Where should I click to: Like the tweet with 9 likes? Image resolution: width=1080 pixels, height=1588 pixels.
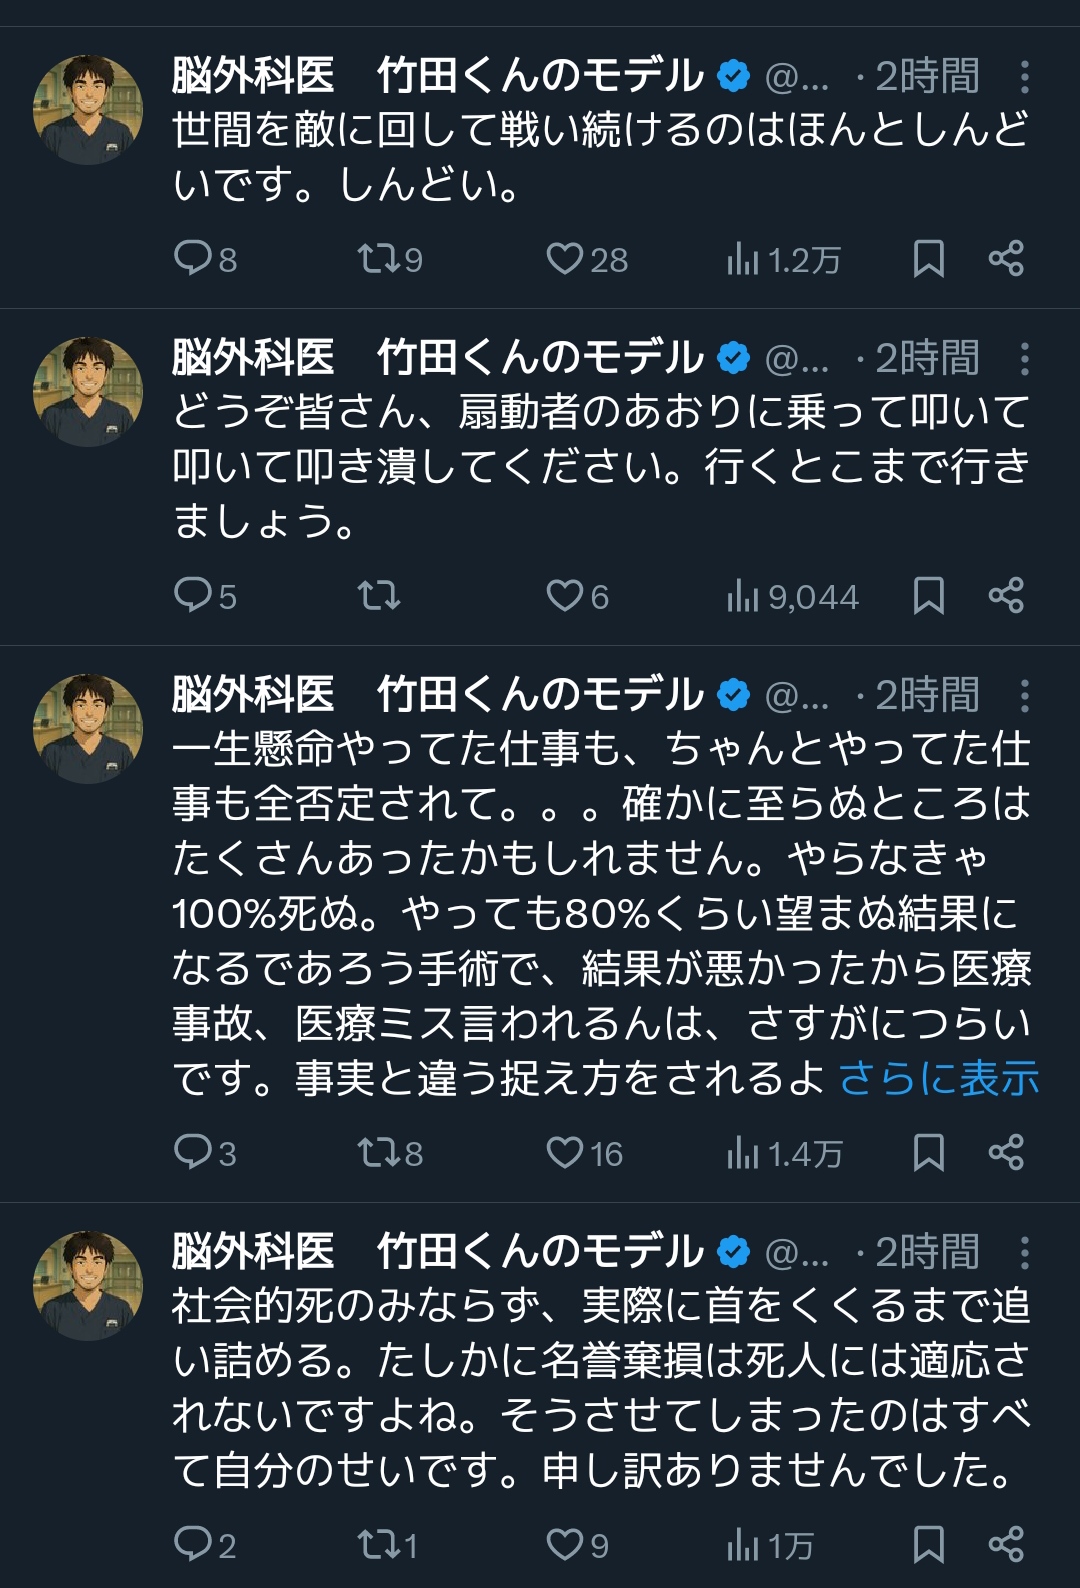(x=564, y=1544)
